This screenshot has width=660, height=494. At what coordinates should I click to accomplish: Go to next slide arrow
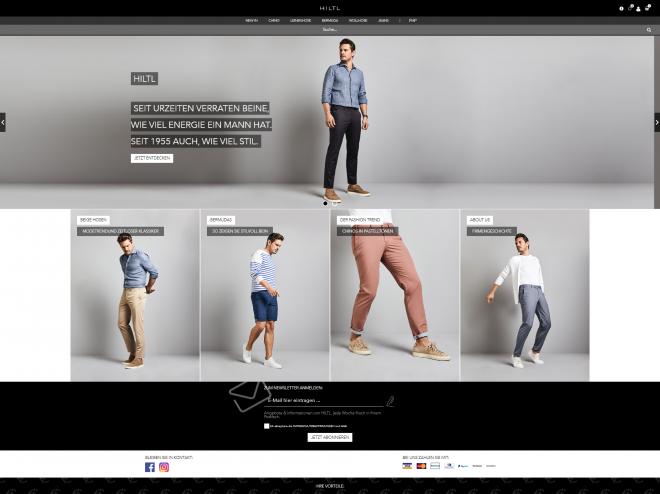pyautogui.click(x=657, y=122)
